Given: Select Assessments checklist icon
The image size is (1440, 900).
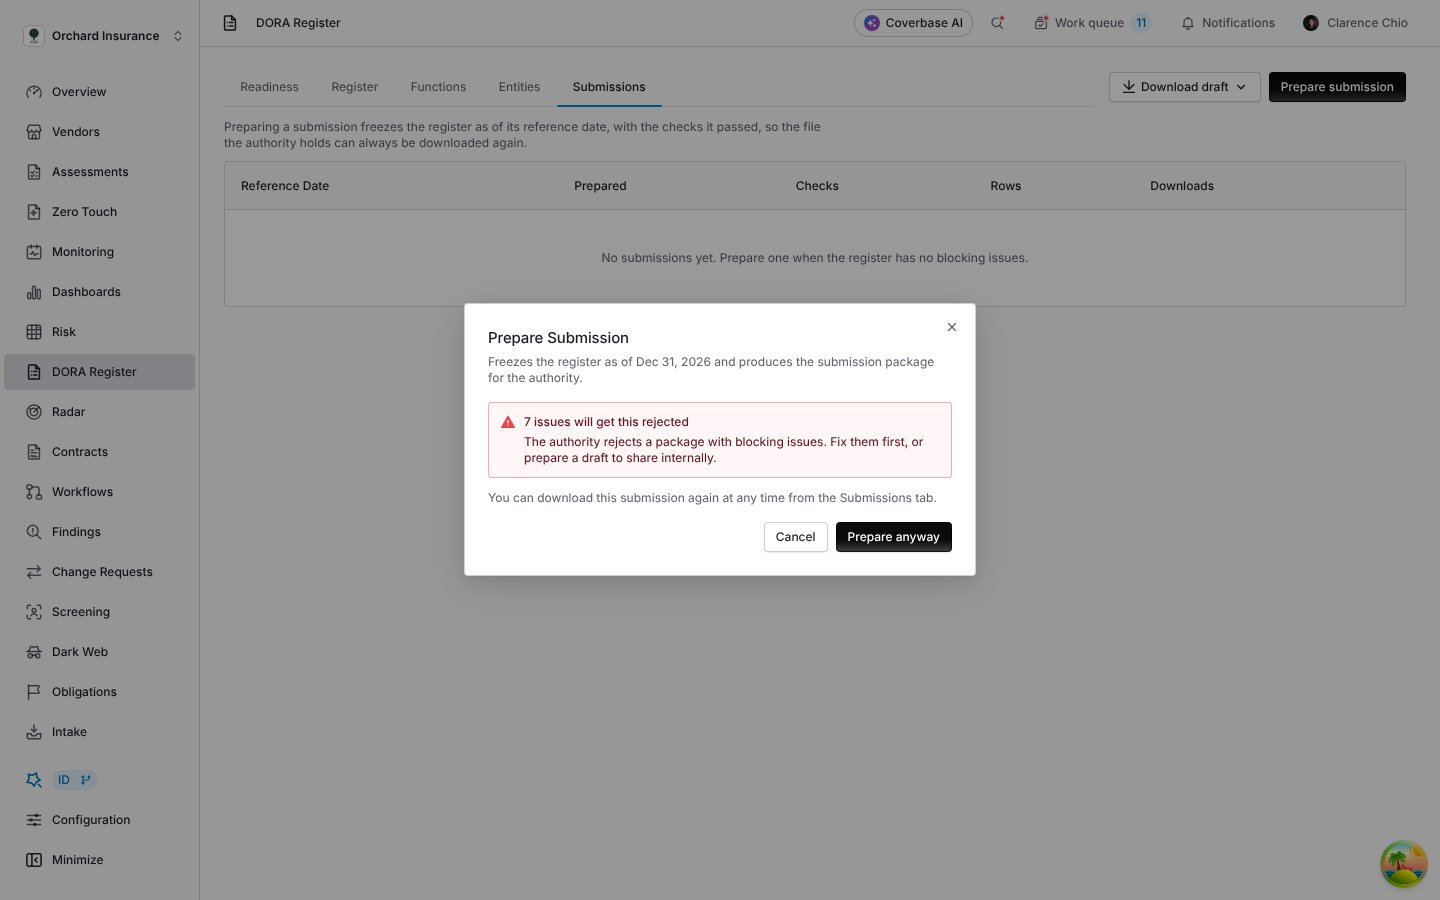Looking at the screenshot, I should [x=34, y=172].
